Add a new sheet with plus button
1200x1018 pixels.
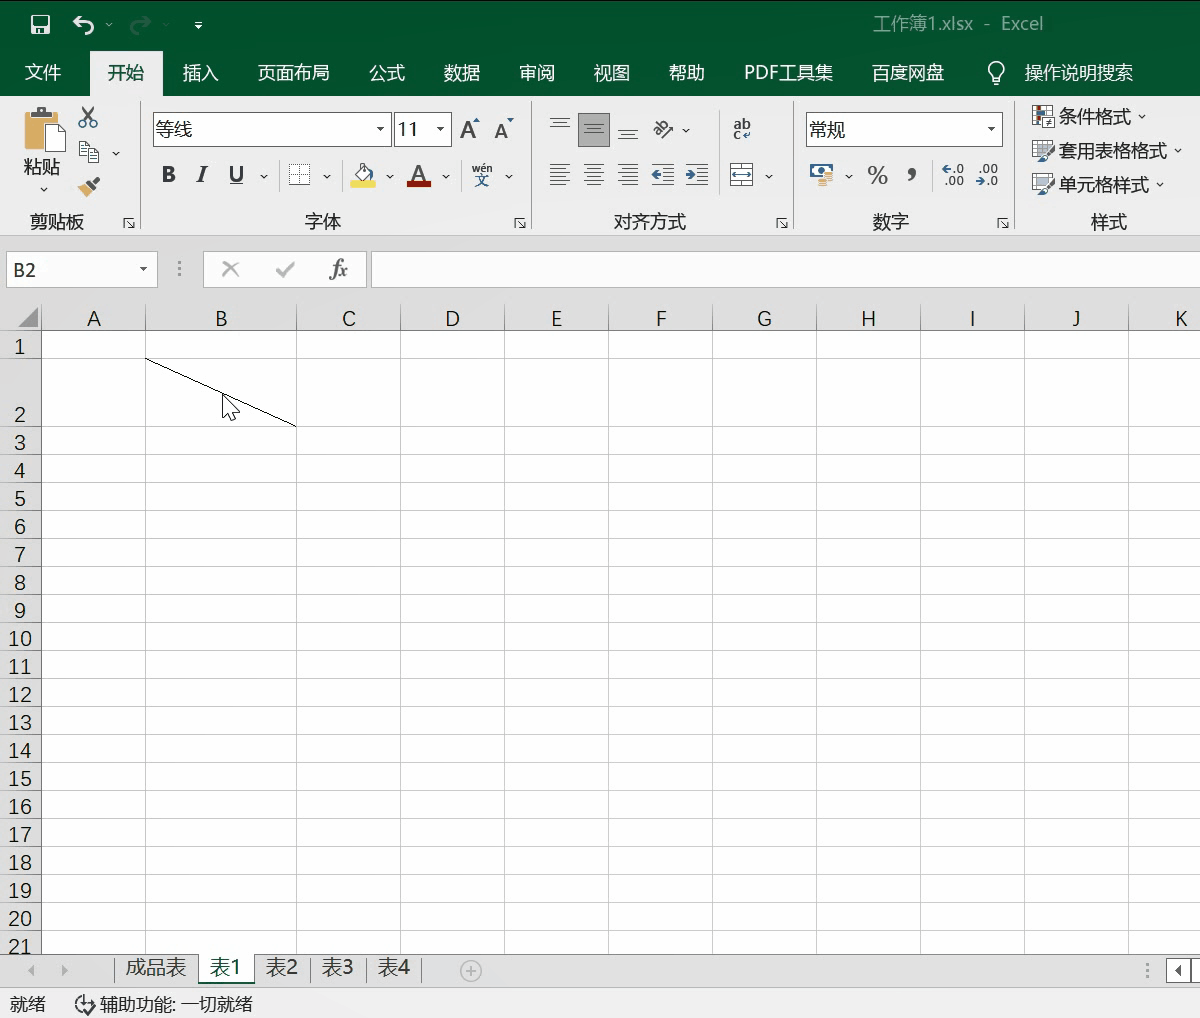pos(471,970)
